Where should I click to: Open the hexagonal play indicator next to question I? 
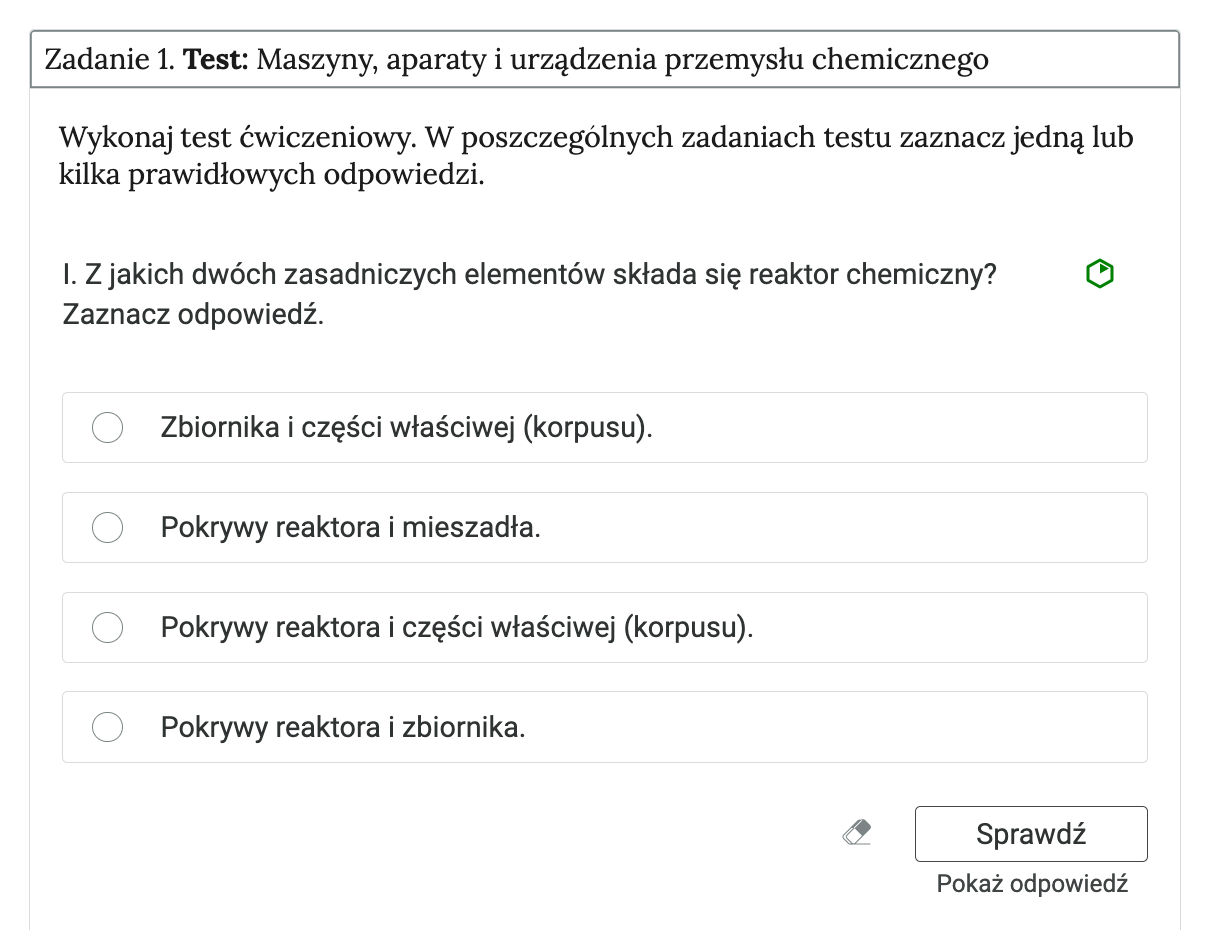coord(1099,273)
